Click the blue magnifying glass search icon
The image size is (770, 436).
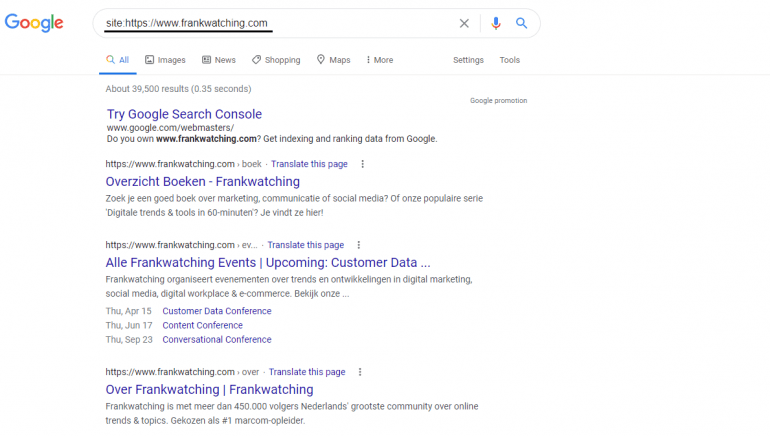(x=522, y=23)
